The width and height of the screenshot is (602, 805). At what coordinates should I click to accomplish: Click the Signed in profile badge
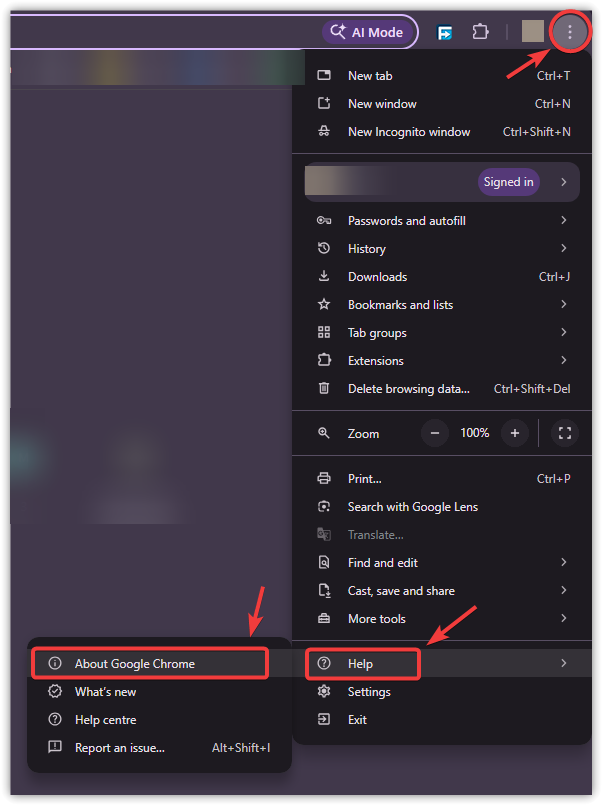point(509,182)
